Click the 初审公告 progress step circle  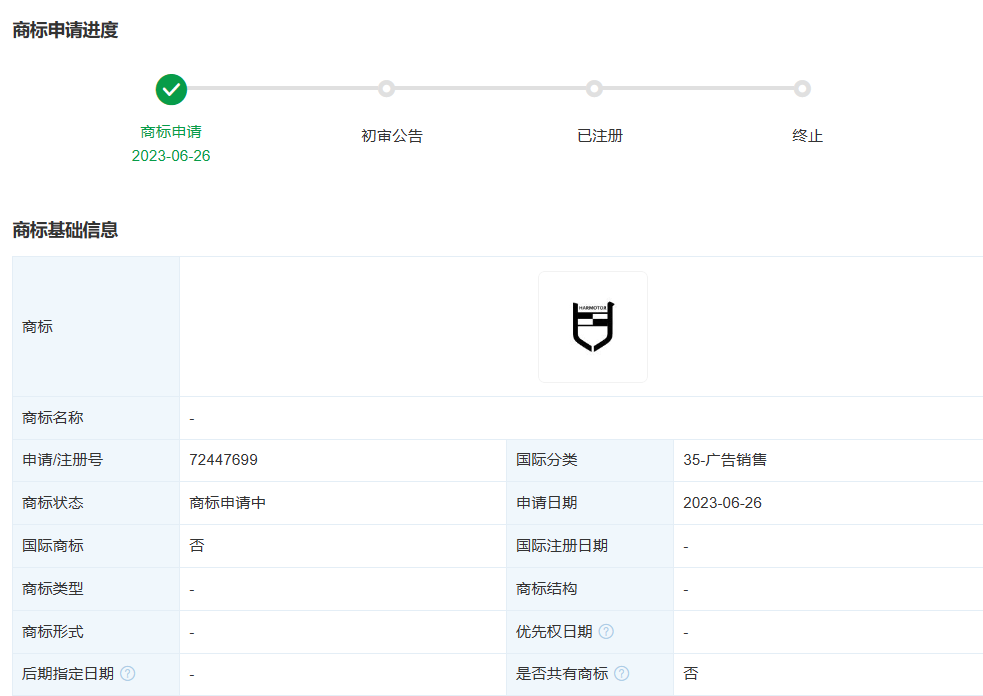click(386, 88)
